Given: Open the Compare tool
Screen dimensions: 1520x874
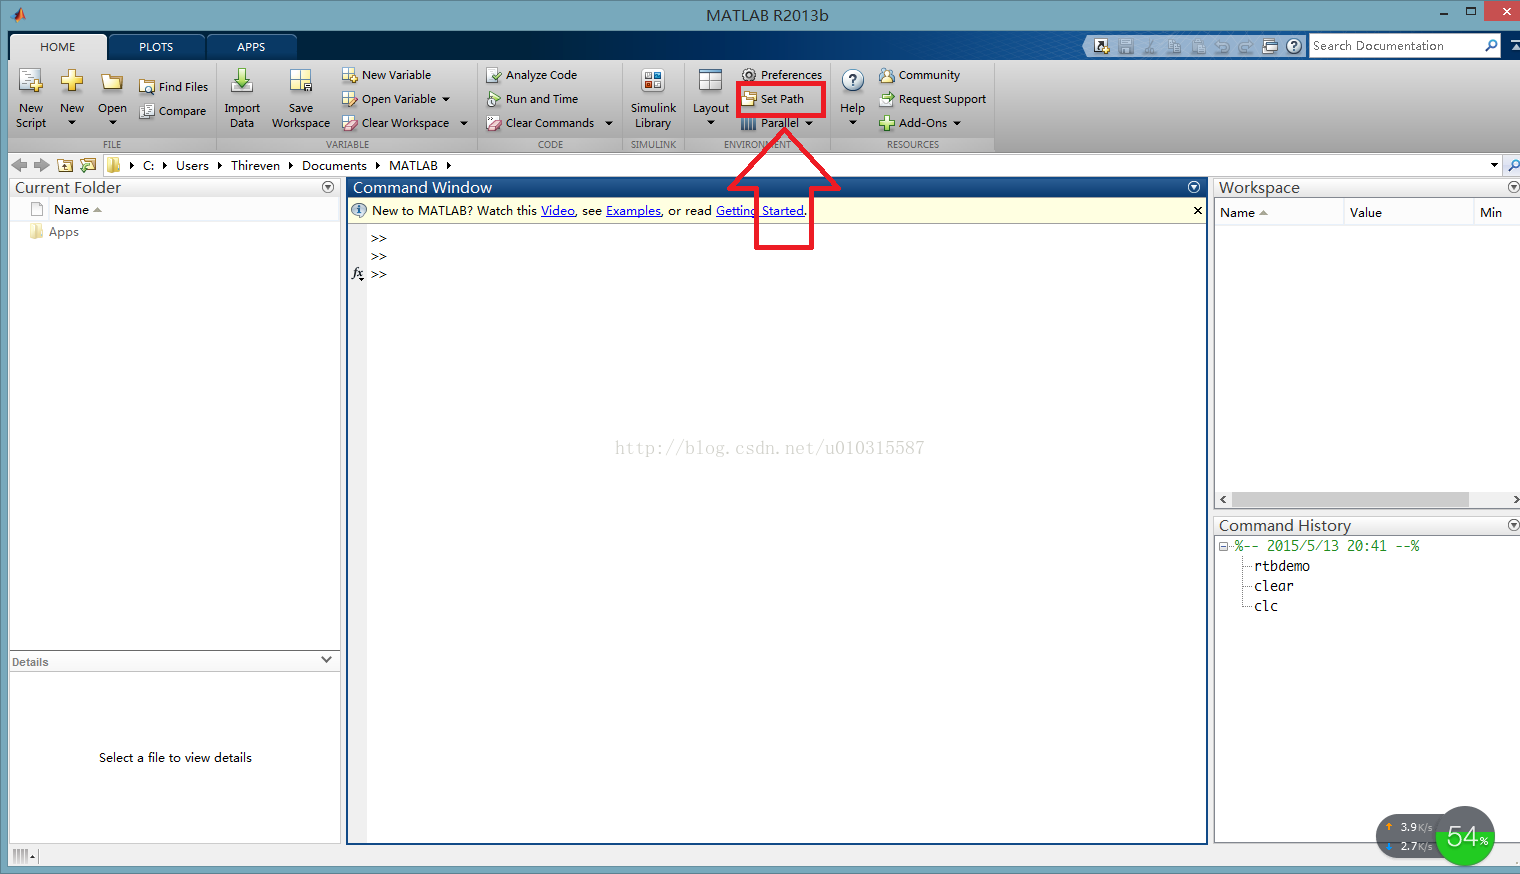Looking at the screenshot, I should (173, 111).
